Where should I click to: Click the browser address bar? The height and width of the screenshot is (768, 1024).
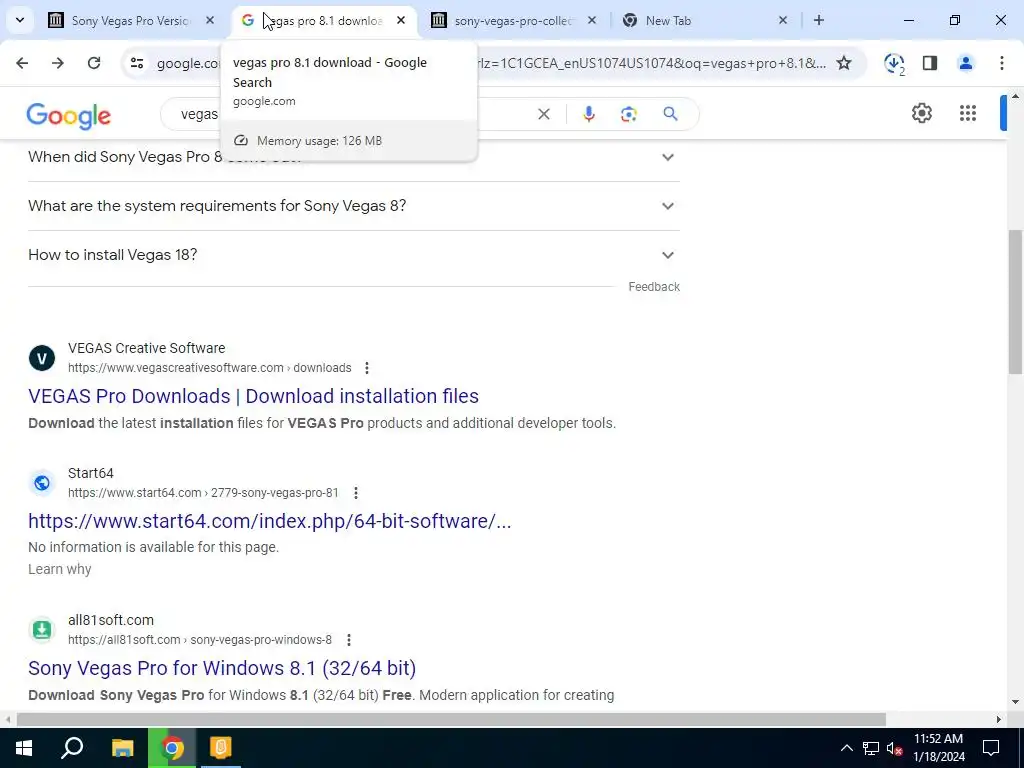[496, 63]
